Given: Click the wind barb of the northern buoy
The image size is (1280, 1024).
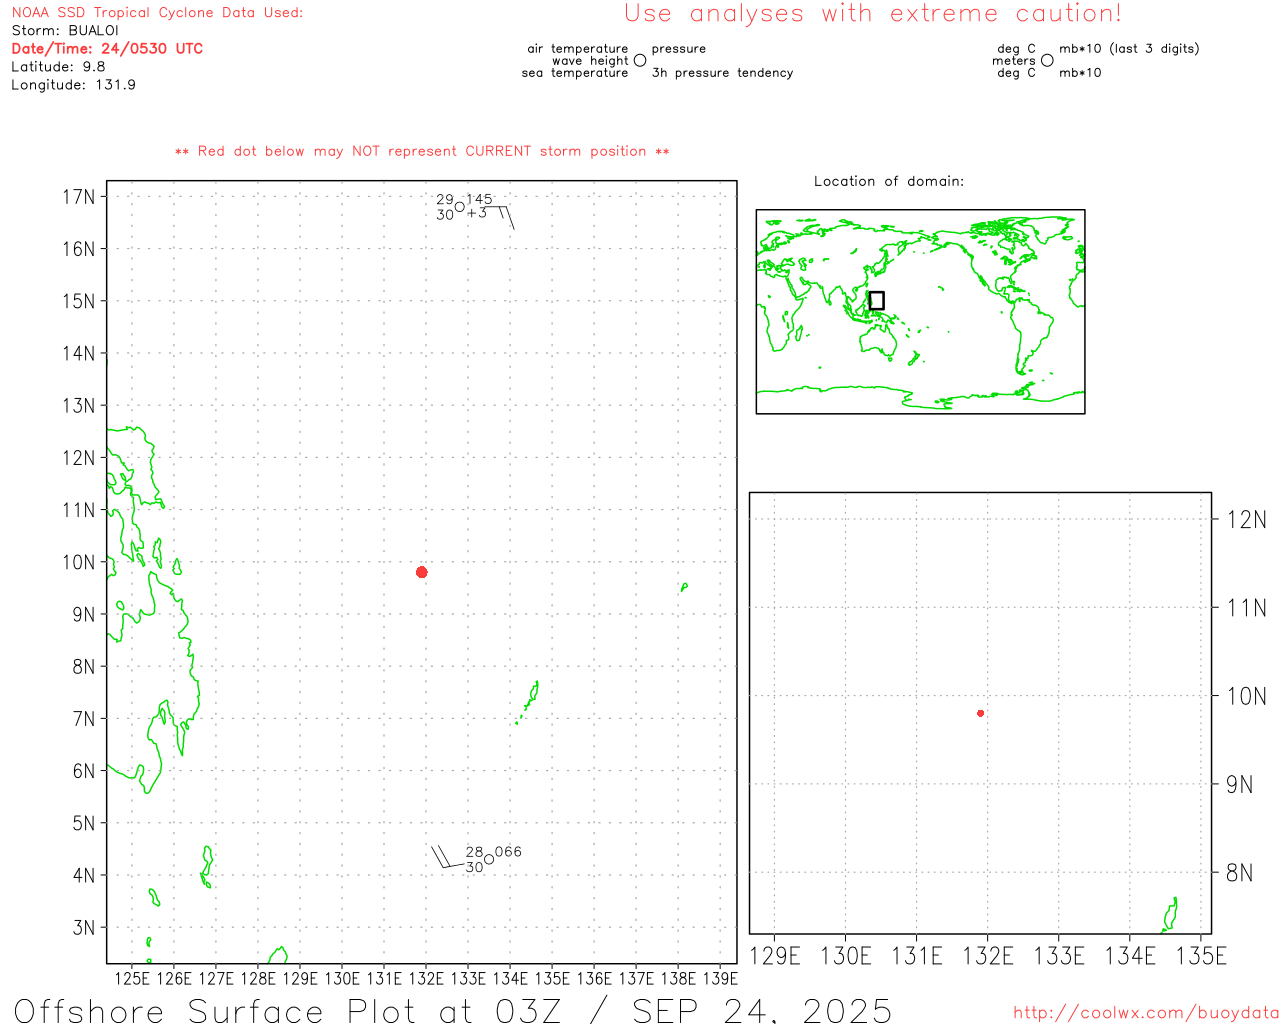Looking at the screenshot, I should pyautogui.click(x=499, y=217).
